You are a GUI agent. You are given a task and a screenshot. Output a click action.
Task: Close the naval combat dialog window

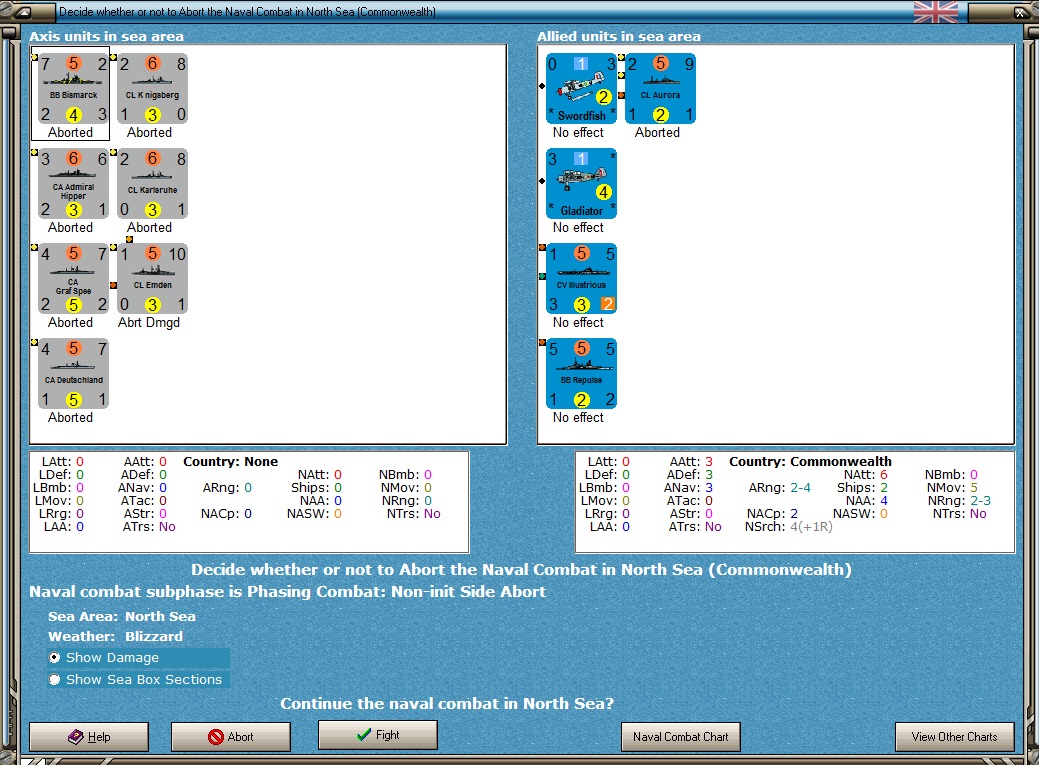(x=1019, y=12)
